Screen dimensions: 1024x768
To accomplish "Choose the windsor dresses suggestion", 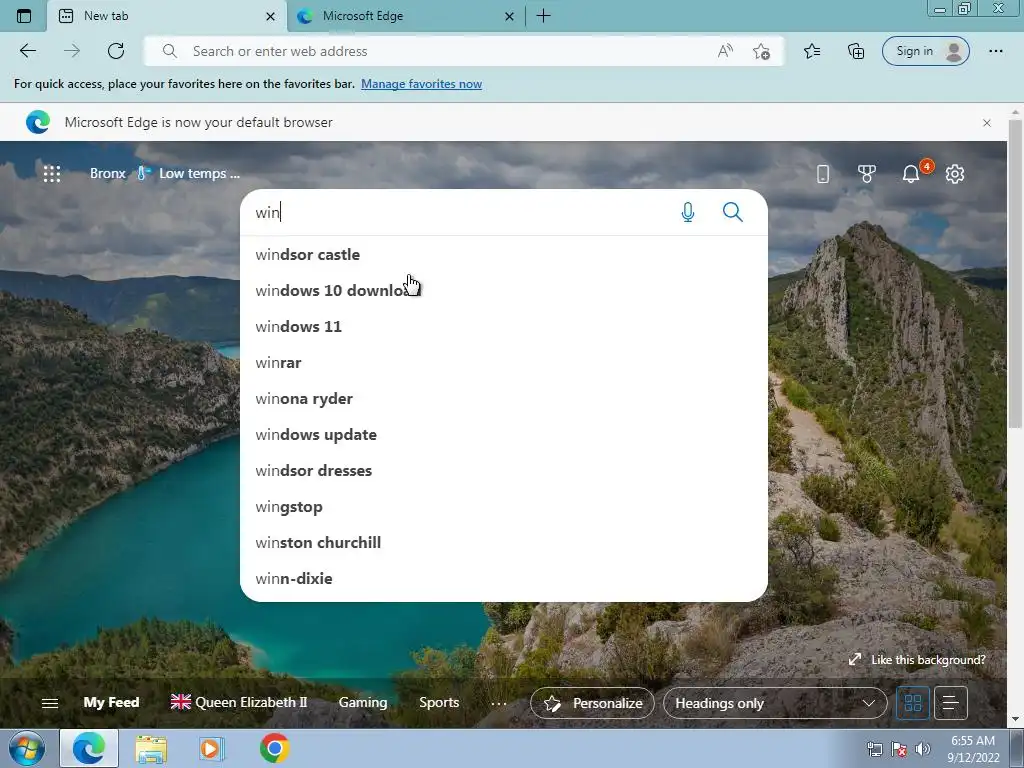I will (x=504, y=470).
